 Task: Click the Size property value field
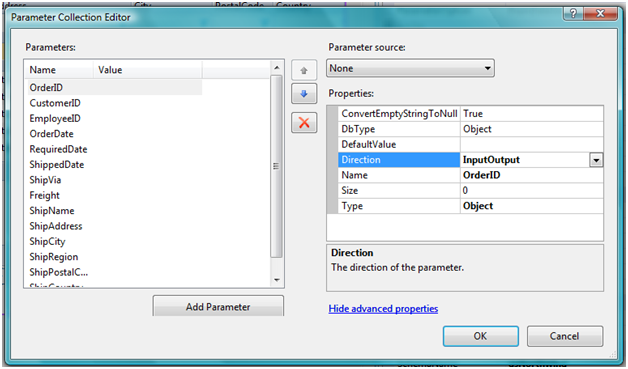click(531, 190)
